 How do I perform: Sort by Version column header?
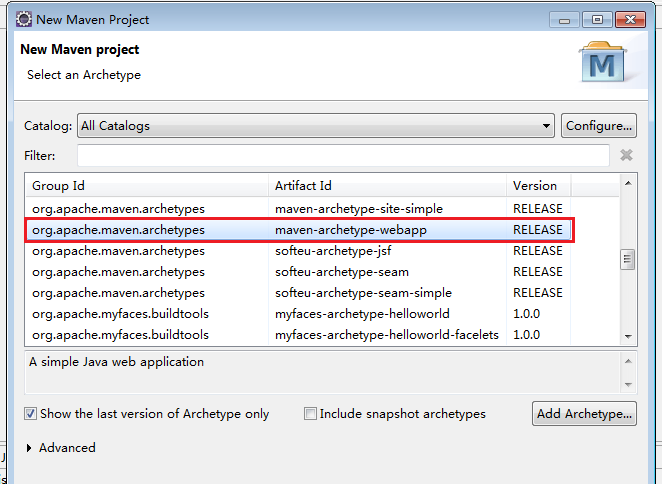535,185
